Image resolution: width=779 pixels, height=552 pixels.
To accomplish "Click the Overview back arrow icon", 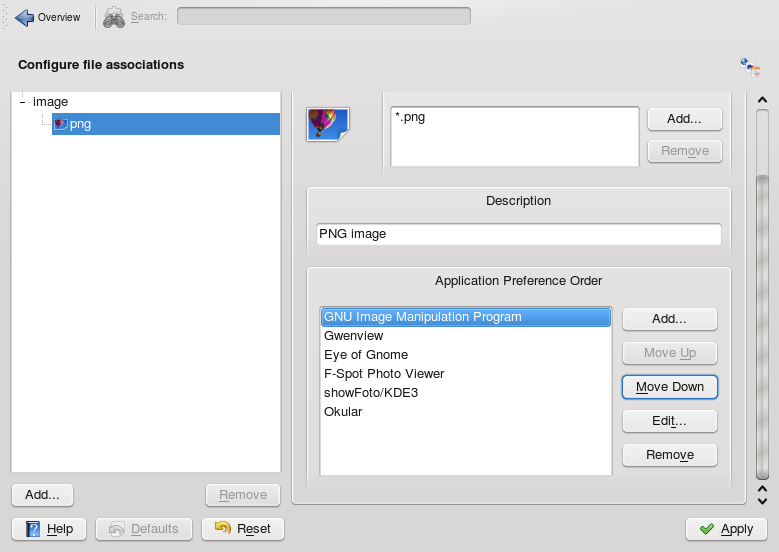I will (24, 17).
